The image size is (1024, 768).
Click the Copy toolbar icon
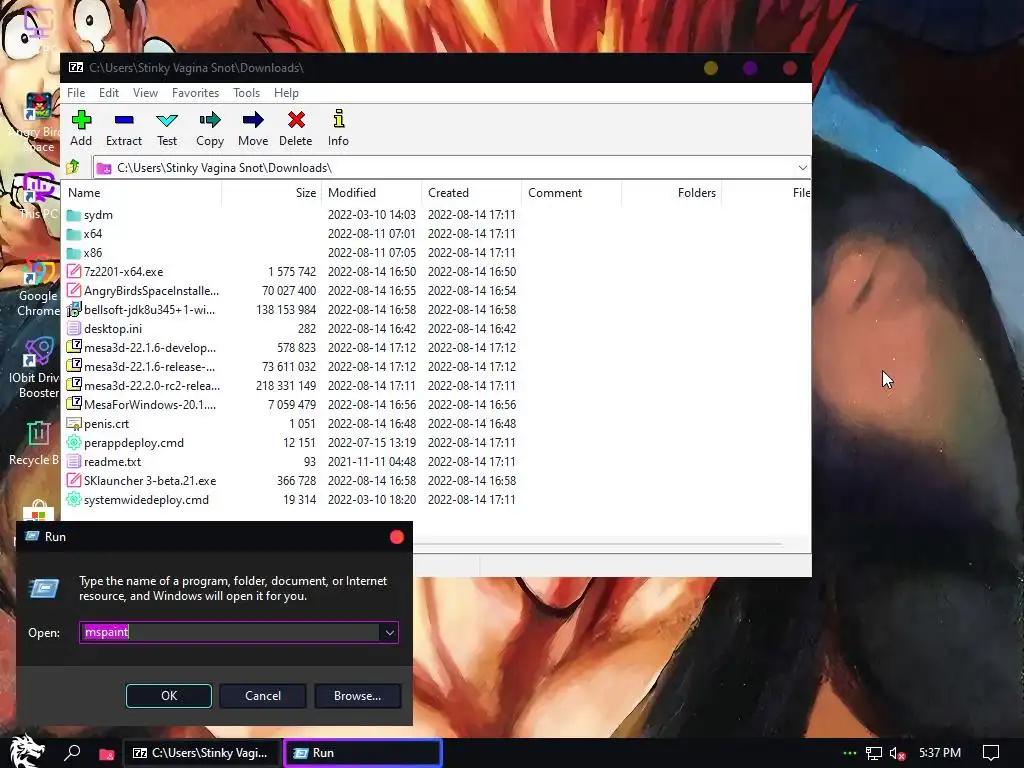click(x=210, y=120)
